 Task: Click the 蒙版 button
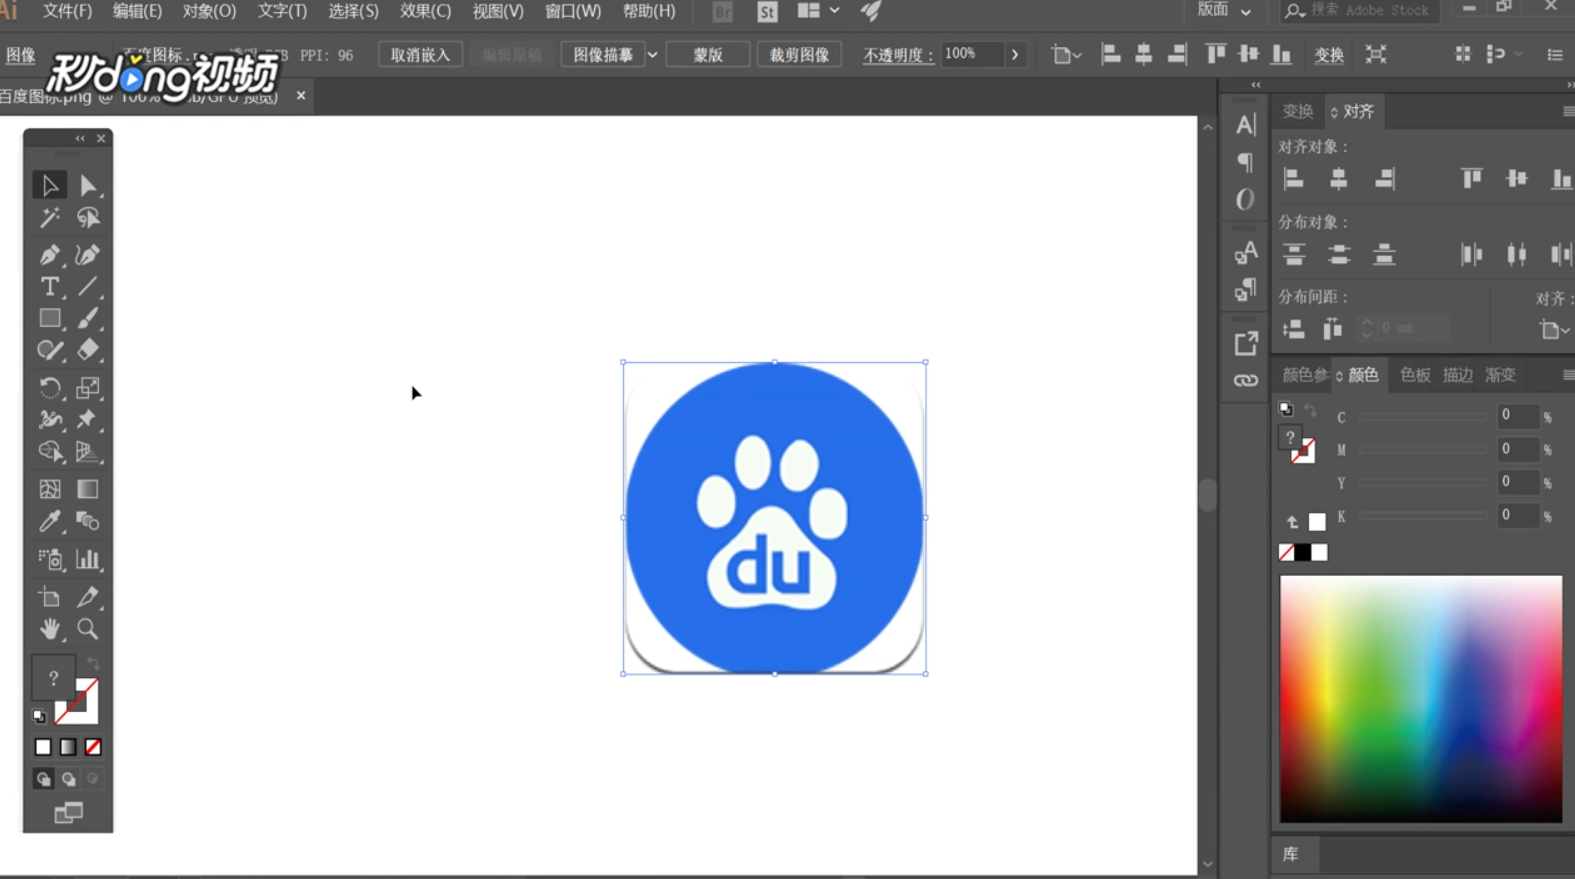[708, 55]
